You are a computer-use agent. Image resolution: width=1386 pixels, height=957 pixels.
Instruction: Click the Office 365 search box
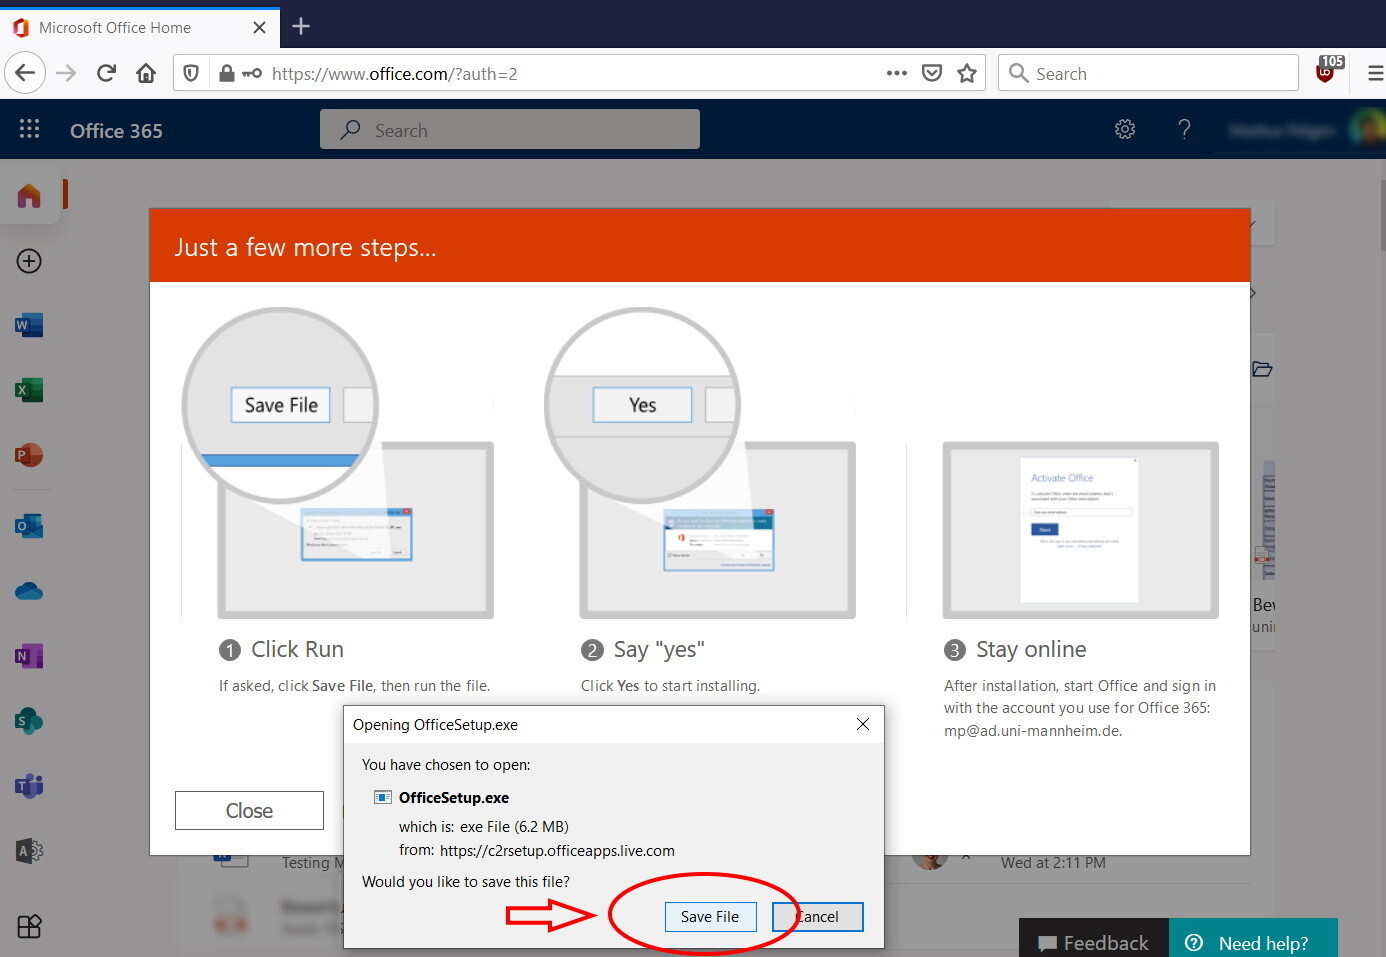tap(510, 130)
